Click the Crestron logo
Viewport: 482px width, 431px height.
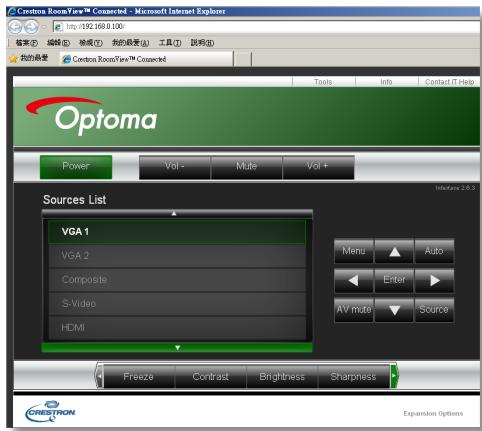tap(50, 411)
